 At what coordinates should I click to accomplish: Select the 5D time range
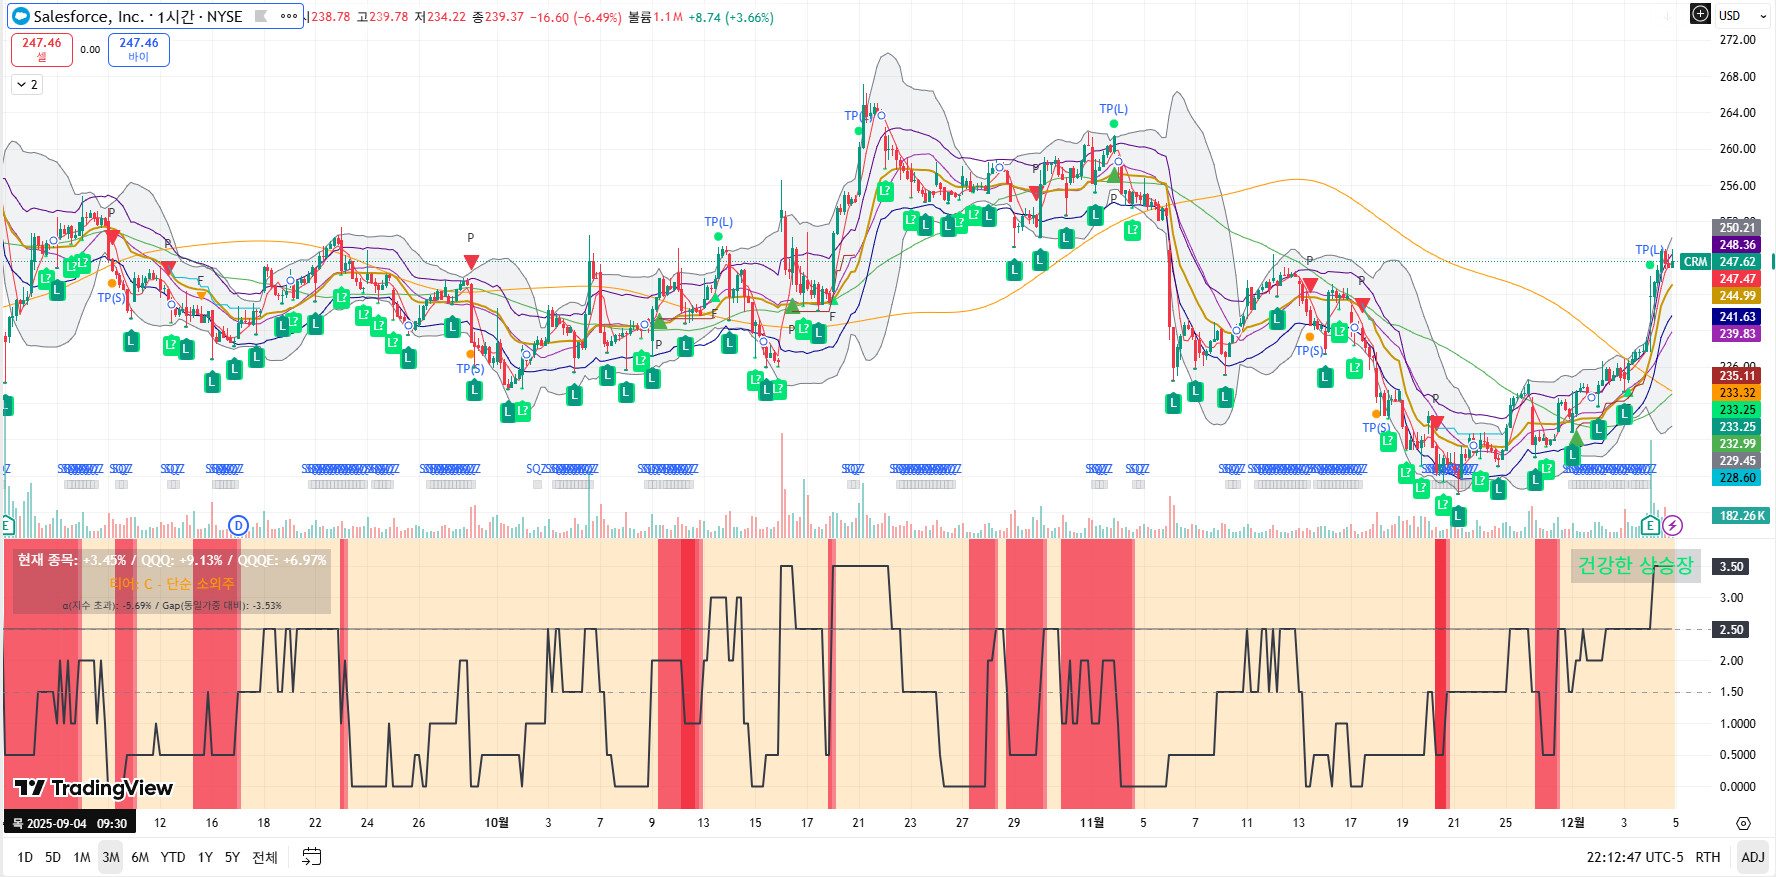tap(53, 857)
